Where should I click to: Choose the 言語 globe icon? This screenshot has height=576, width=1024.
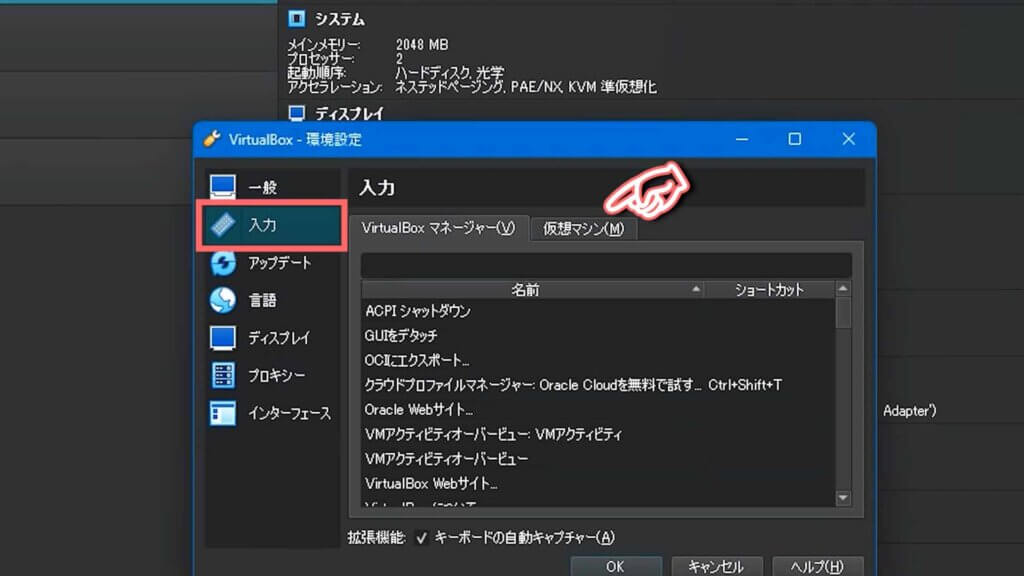223,300
